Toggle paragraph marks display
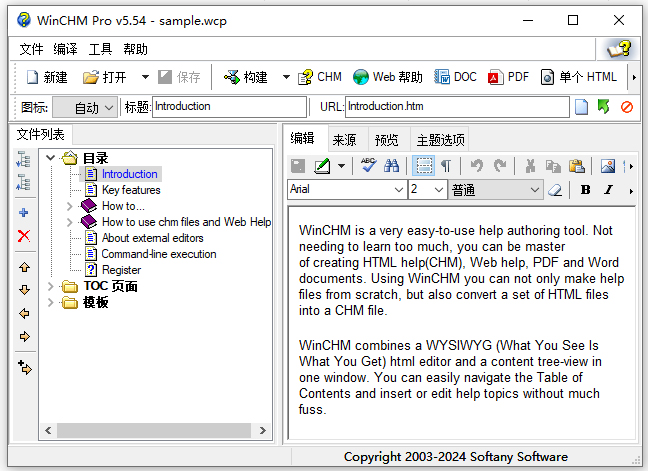 coord(446,166)
